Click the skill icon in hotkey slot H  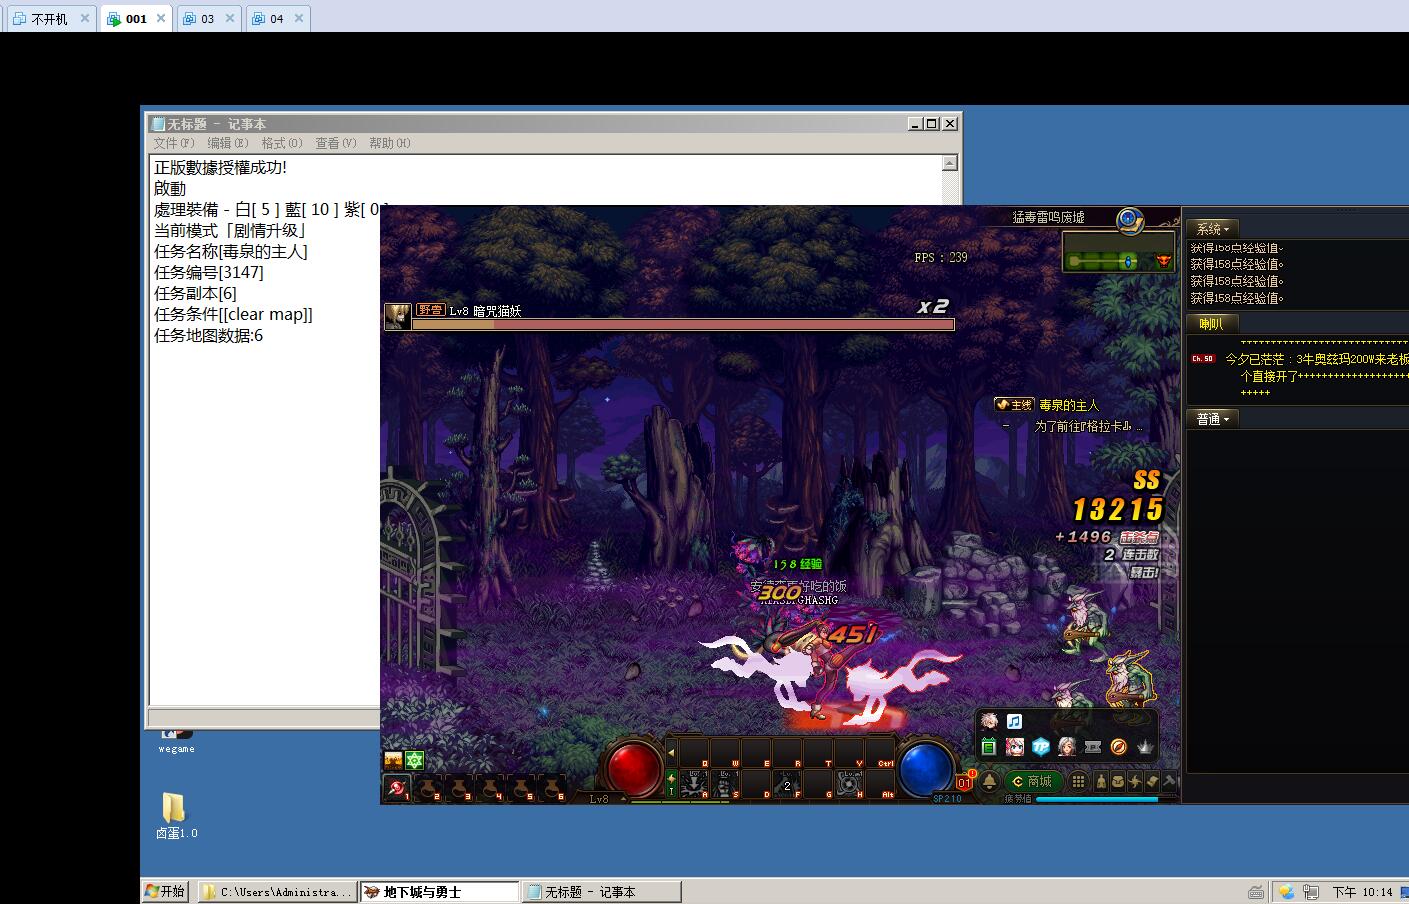point(849,783)
